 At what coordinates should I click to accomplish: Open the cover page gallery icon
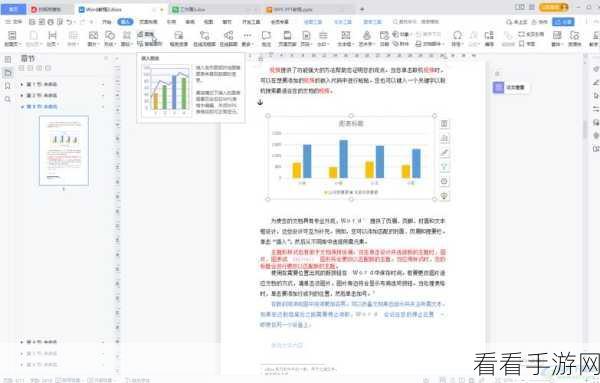pos(12,36)
